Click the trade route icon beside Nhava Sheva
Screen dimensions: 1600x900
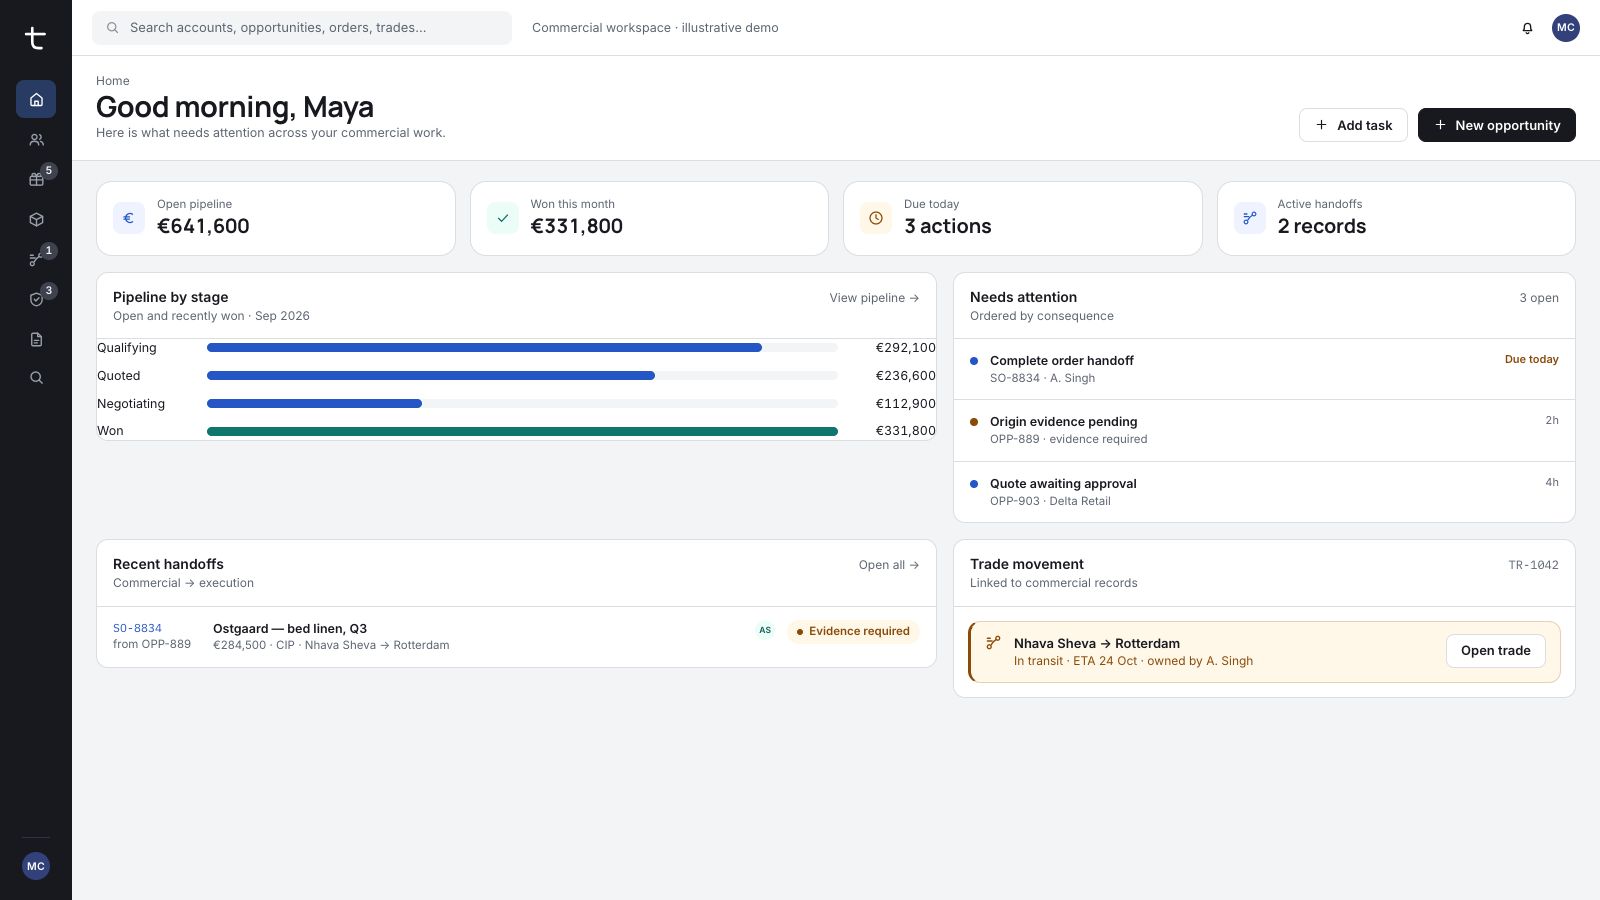coord(993,643)
